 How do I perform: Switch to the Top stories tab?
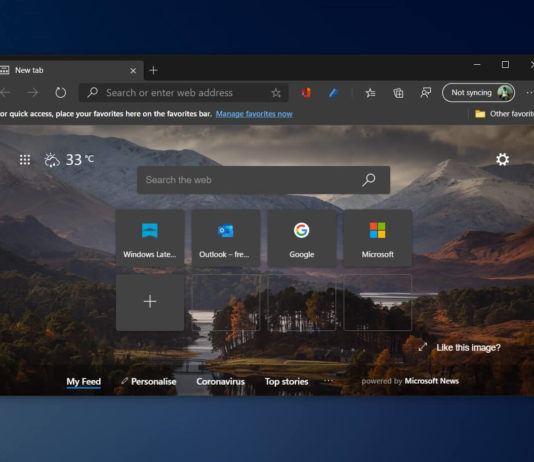(x=286, y=382)
